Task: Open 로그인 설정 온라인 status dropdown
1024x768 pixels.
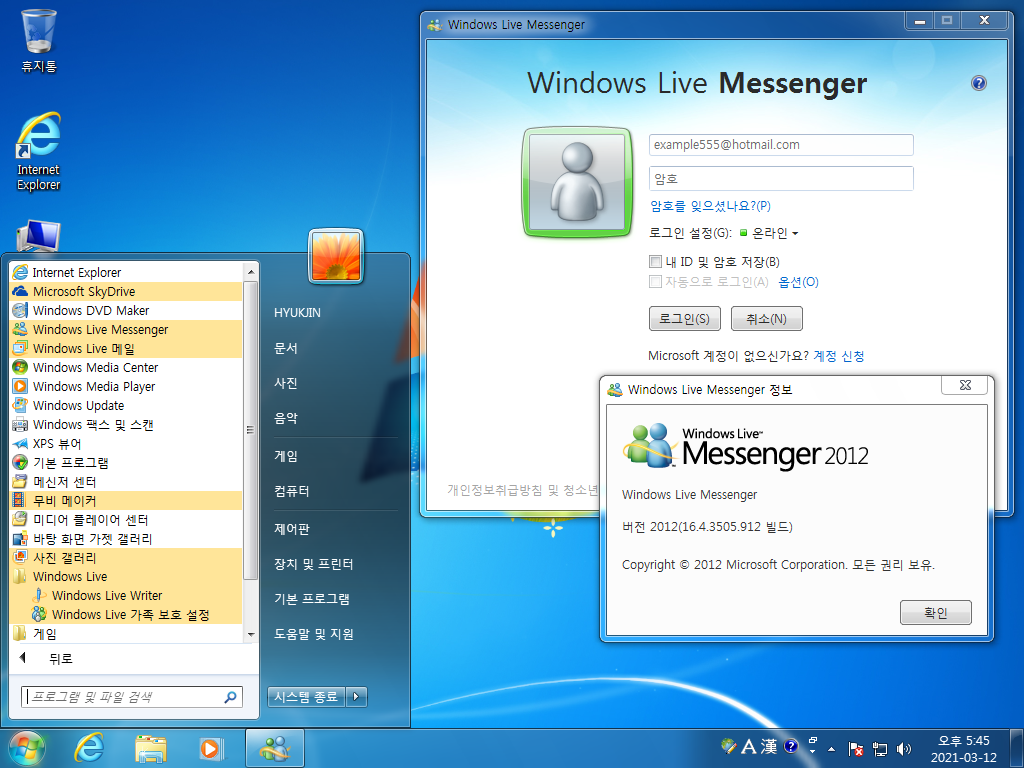Action: point(769,233)
